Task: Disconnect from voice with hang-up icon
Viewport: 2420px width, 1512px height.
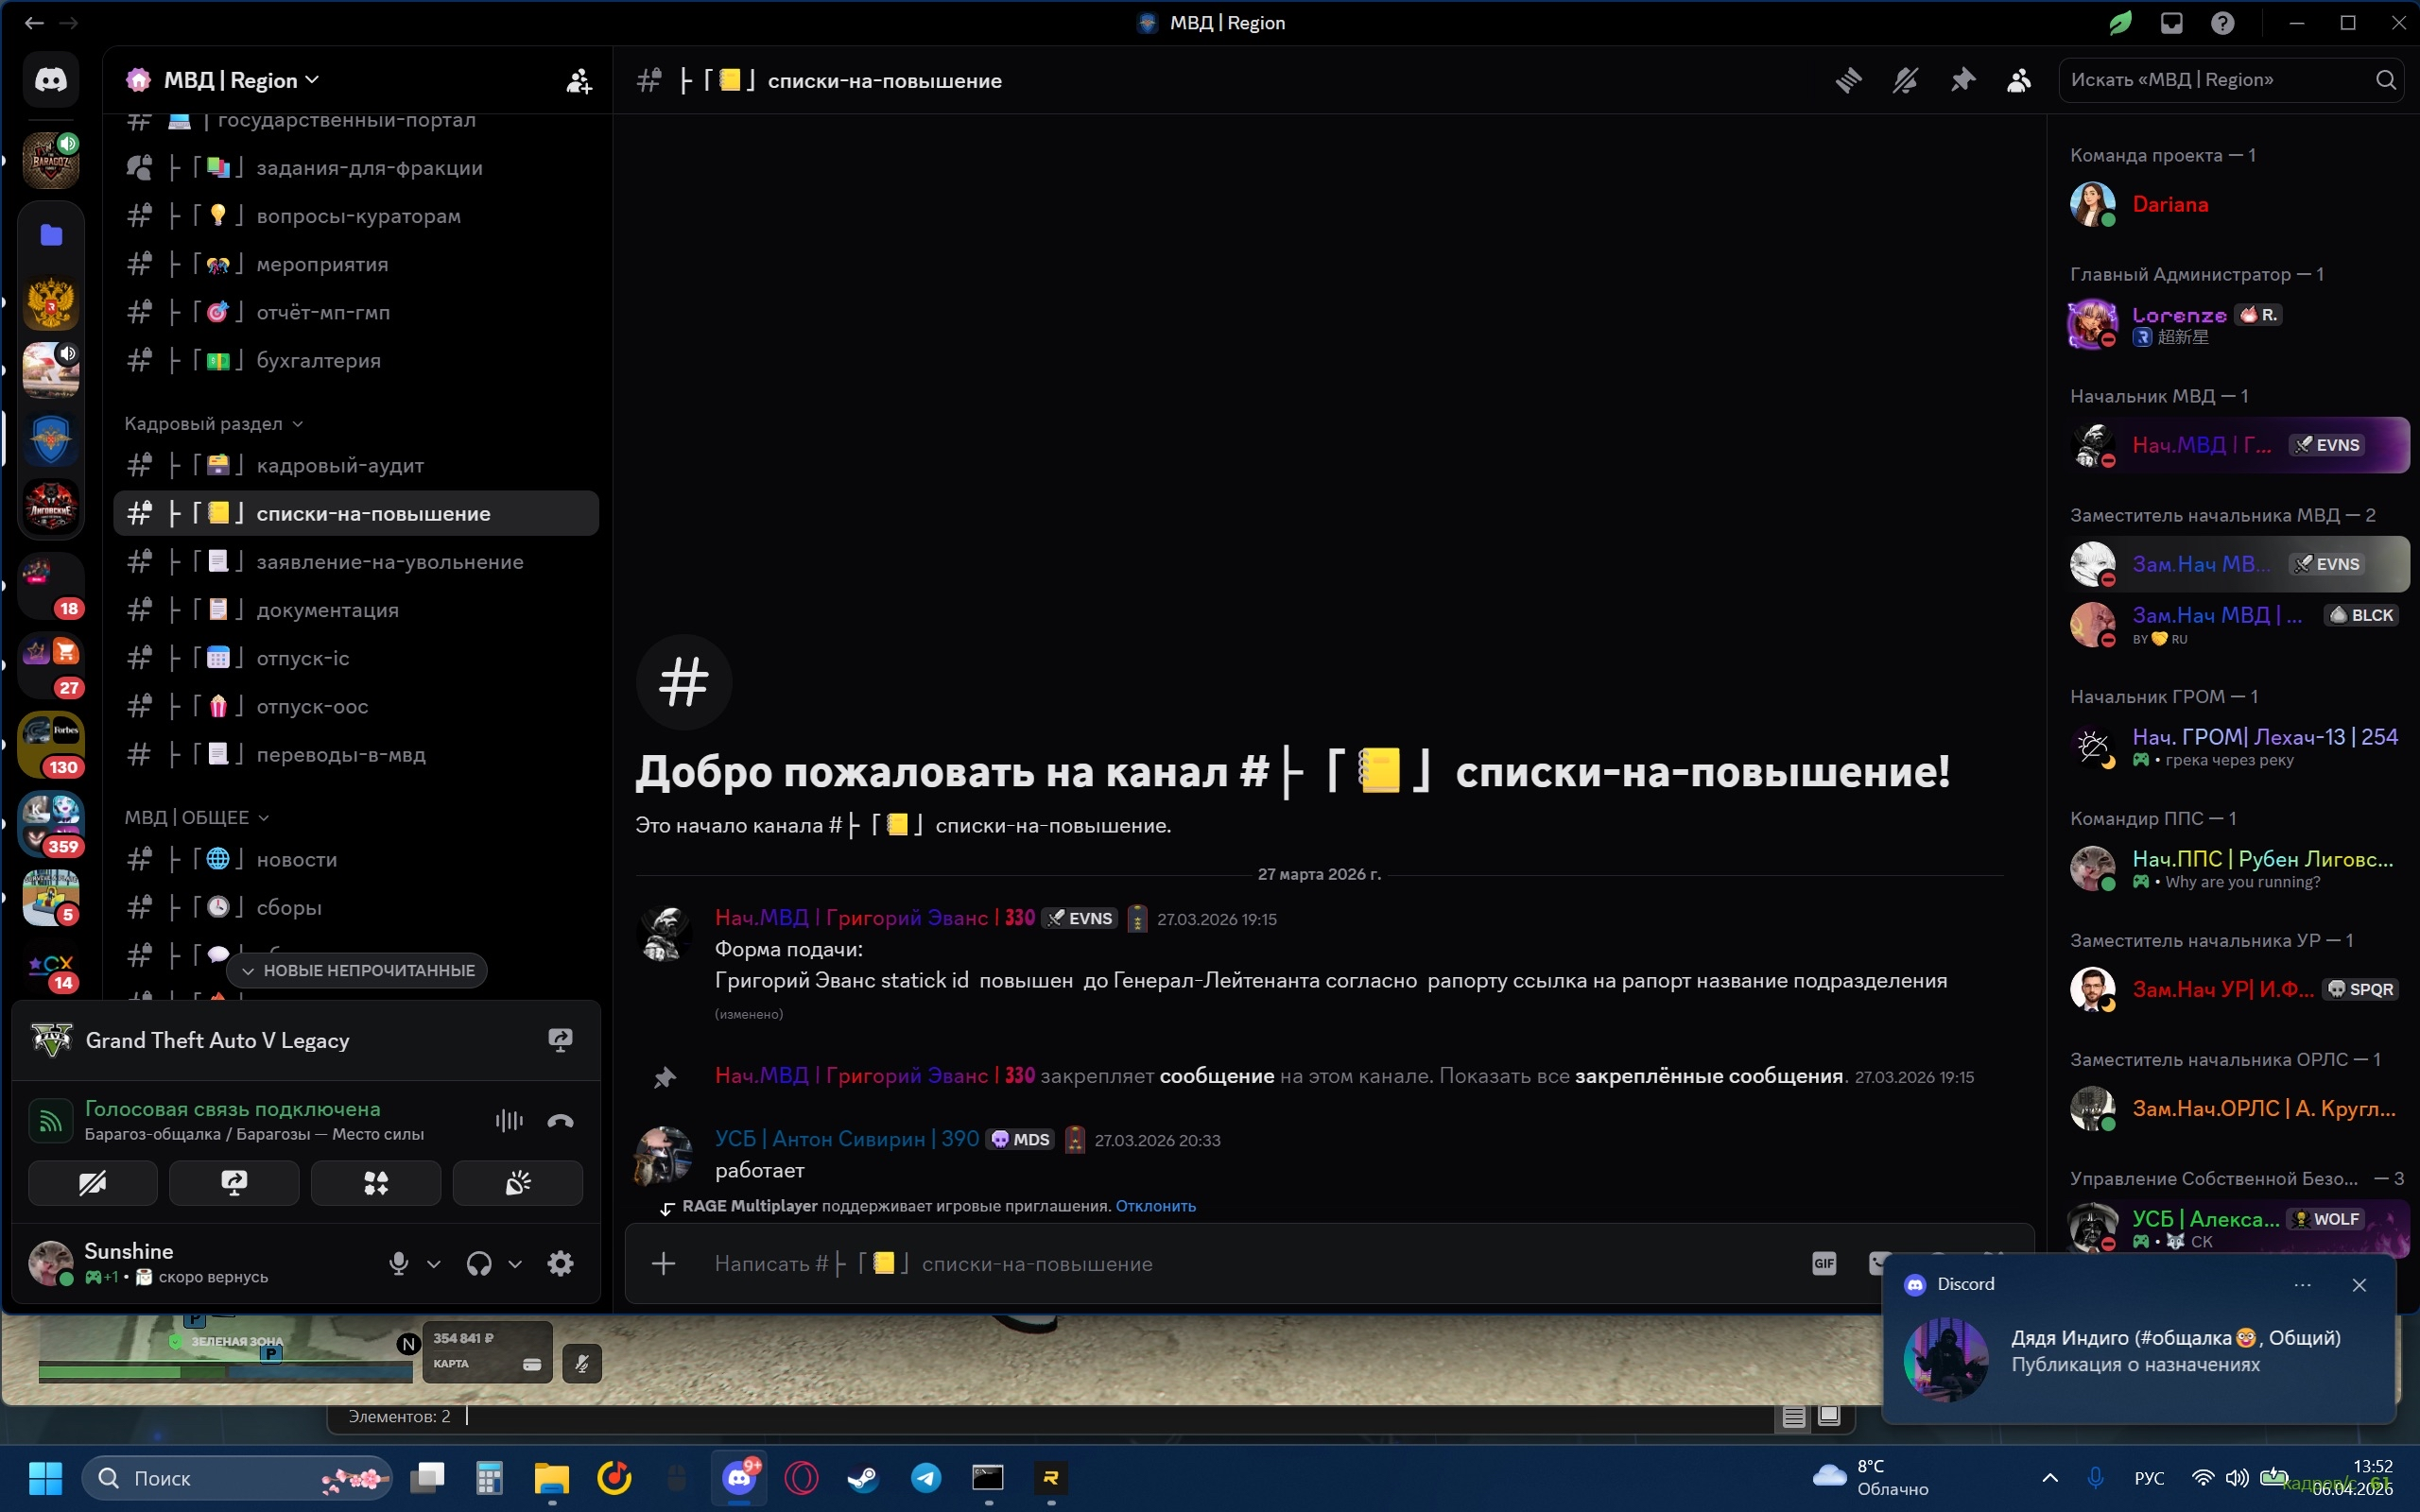Action: (560, 1121)
